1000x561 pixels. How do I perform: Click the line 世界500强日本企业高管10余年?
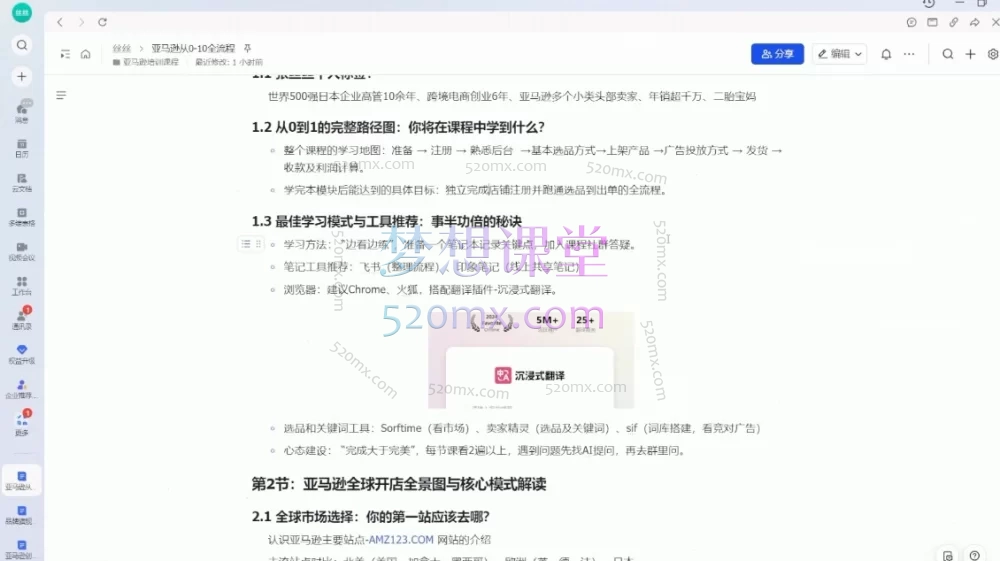point(511,97)
